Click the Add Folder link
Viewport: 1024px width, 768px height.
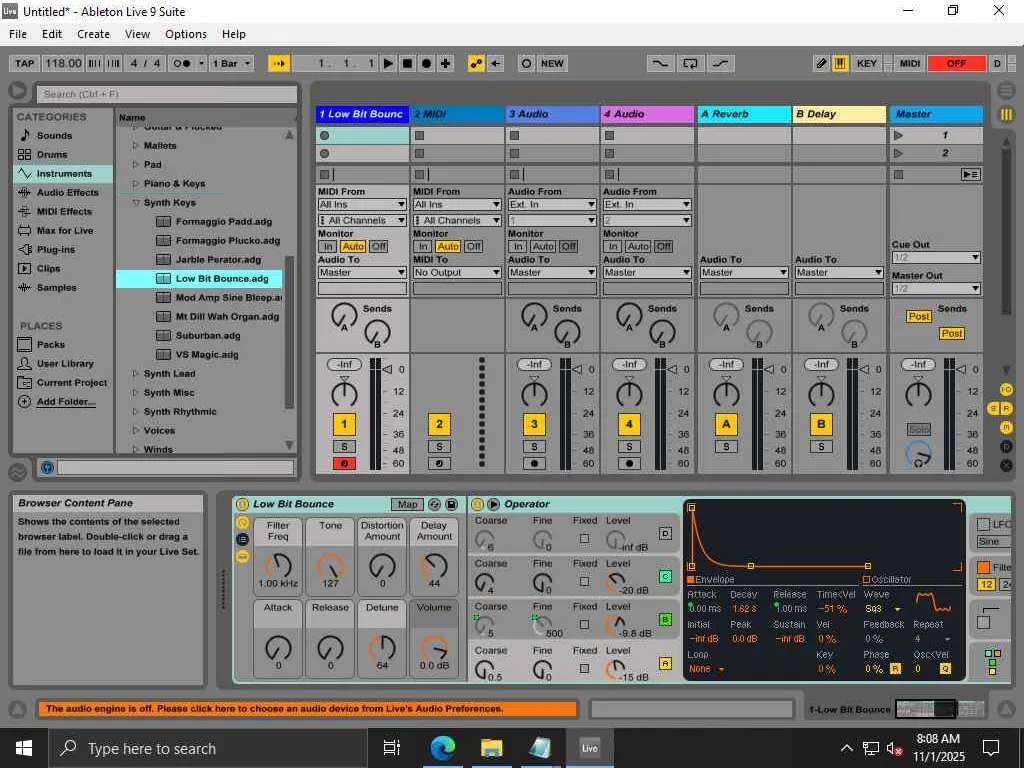pyautogui.click(x=66, y=402)
